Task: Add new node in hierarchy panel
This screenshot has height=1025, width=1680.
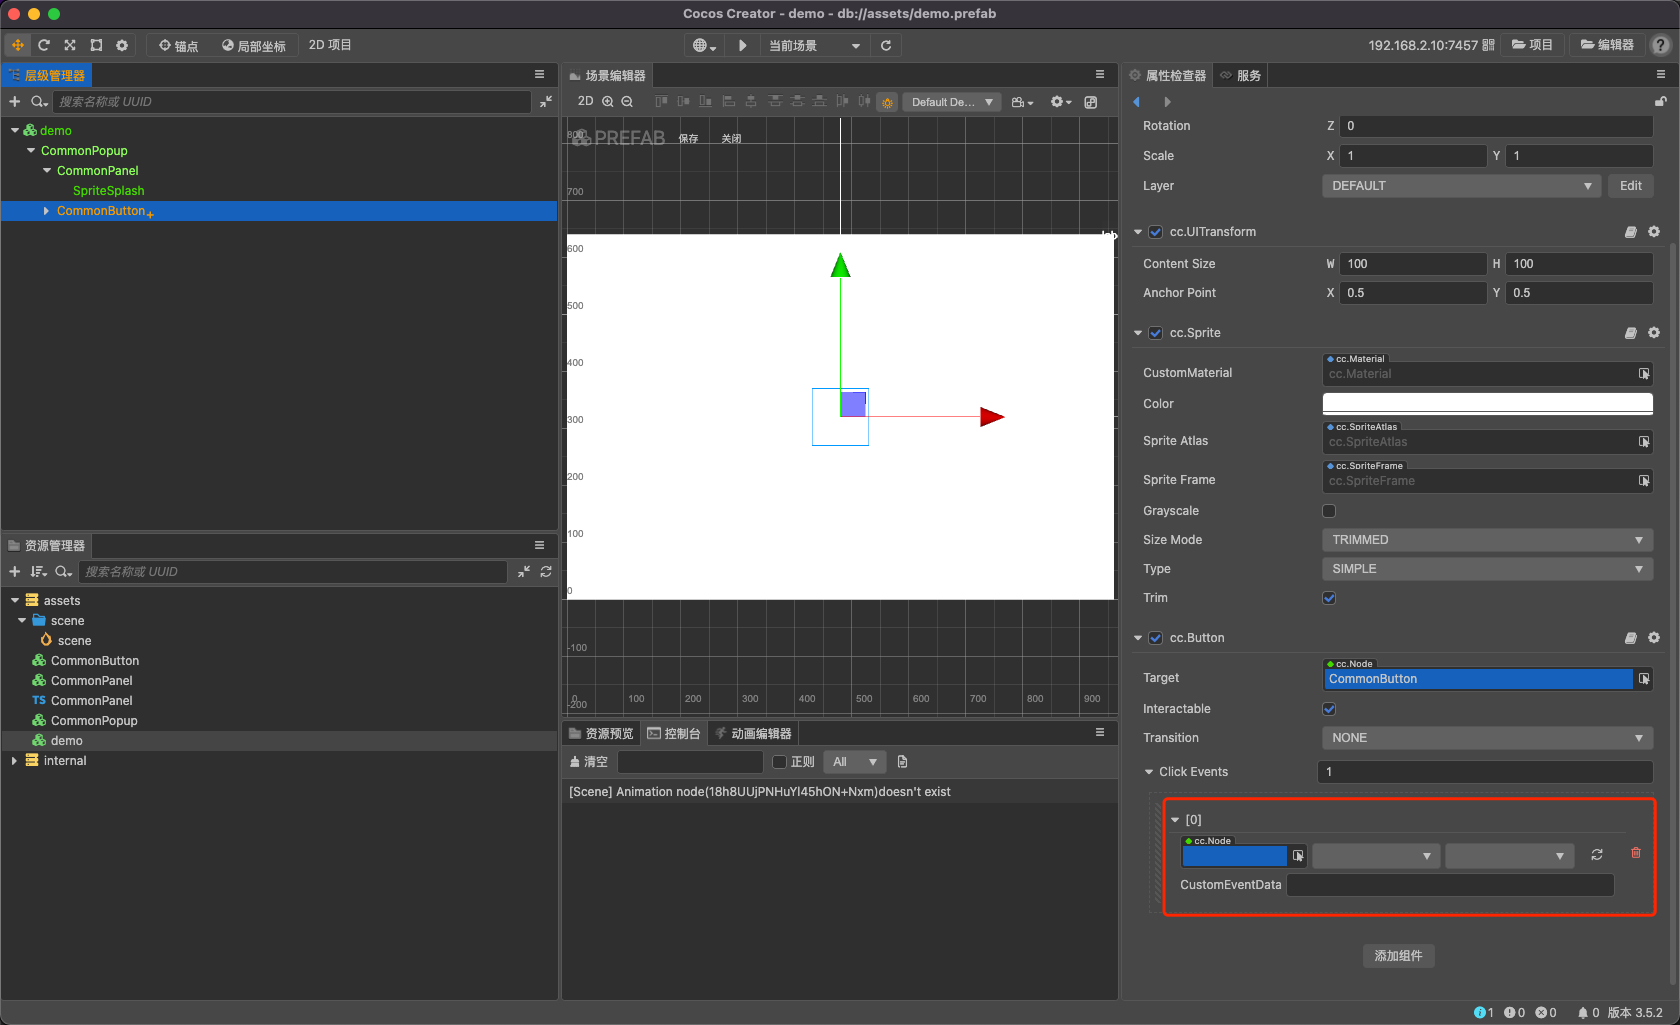Action: [x=15, y=102]
